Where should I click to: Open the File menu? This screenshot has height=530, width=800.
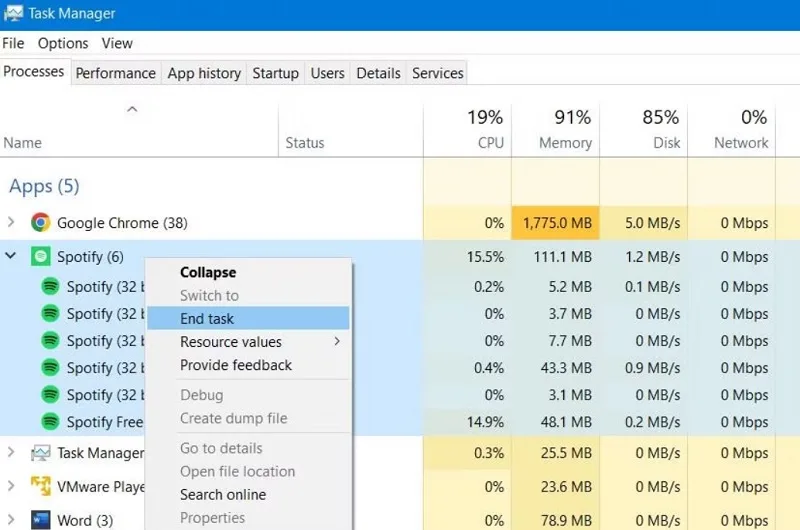click(x=13, y=43)
